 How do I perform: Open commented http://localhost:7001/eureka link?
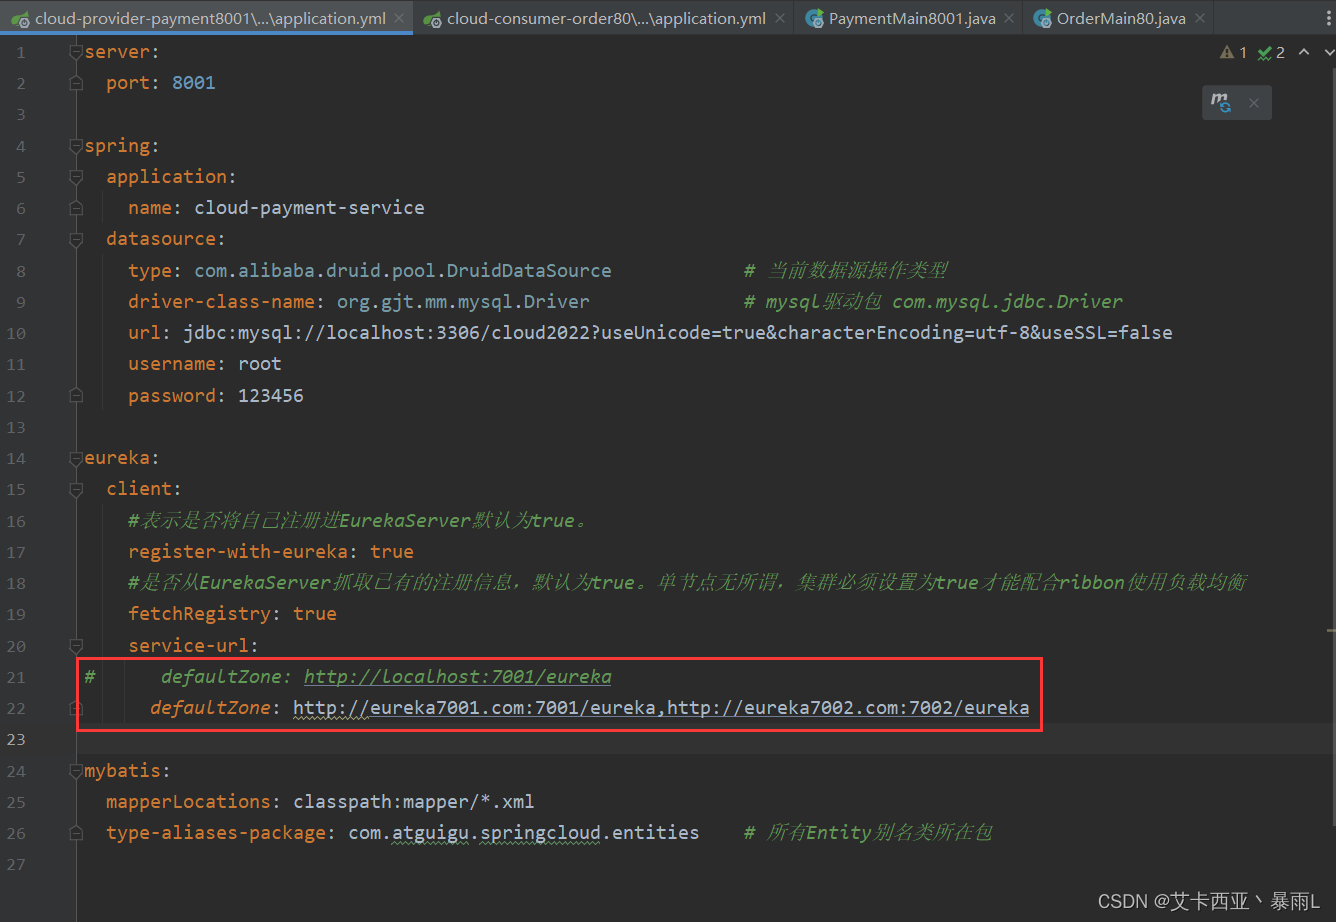[x=457, y=677]
